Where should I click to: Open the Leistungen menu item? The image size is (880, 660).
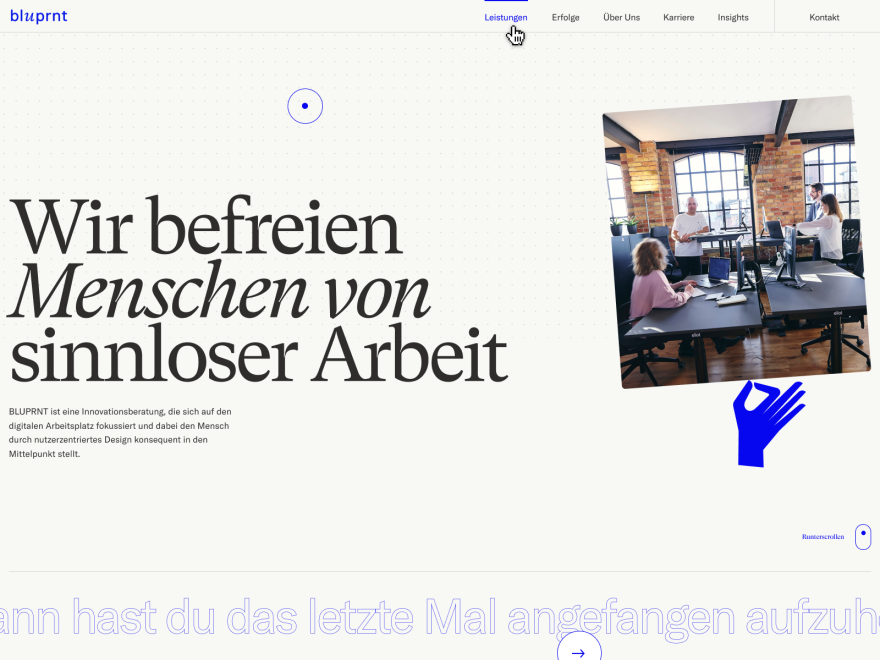coord(506,17)
